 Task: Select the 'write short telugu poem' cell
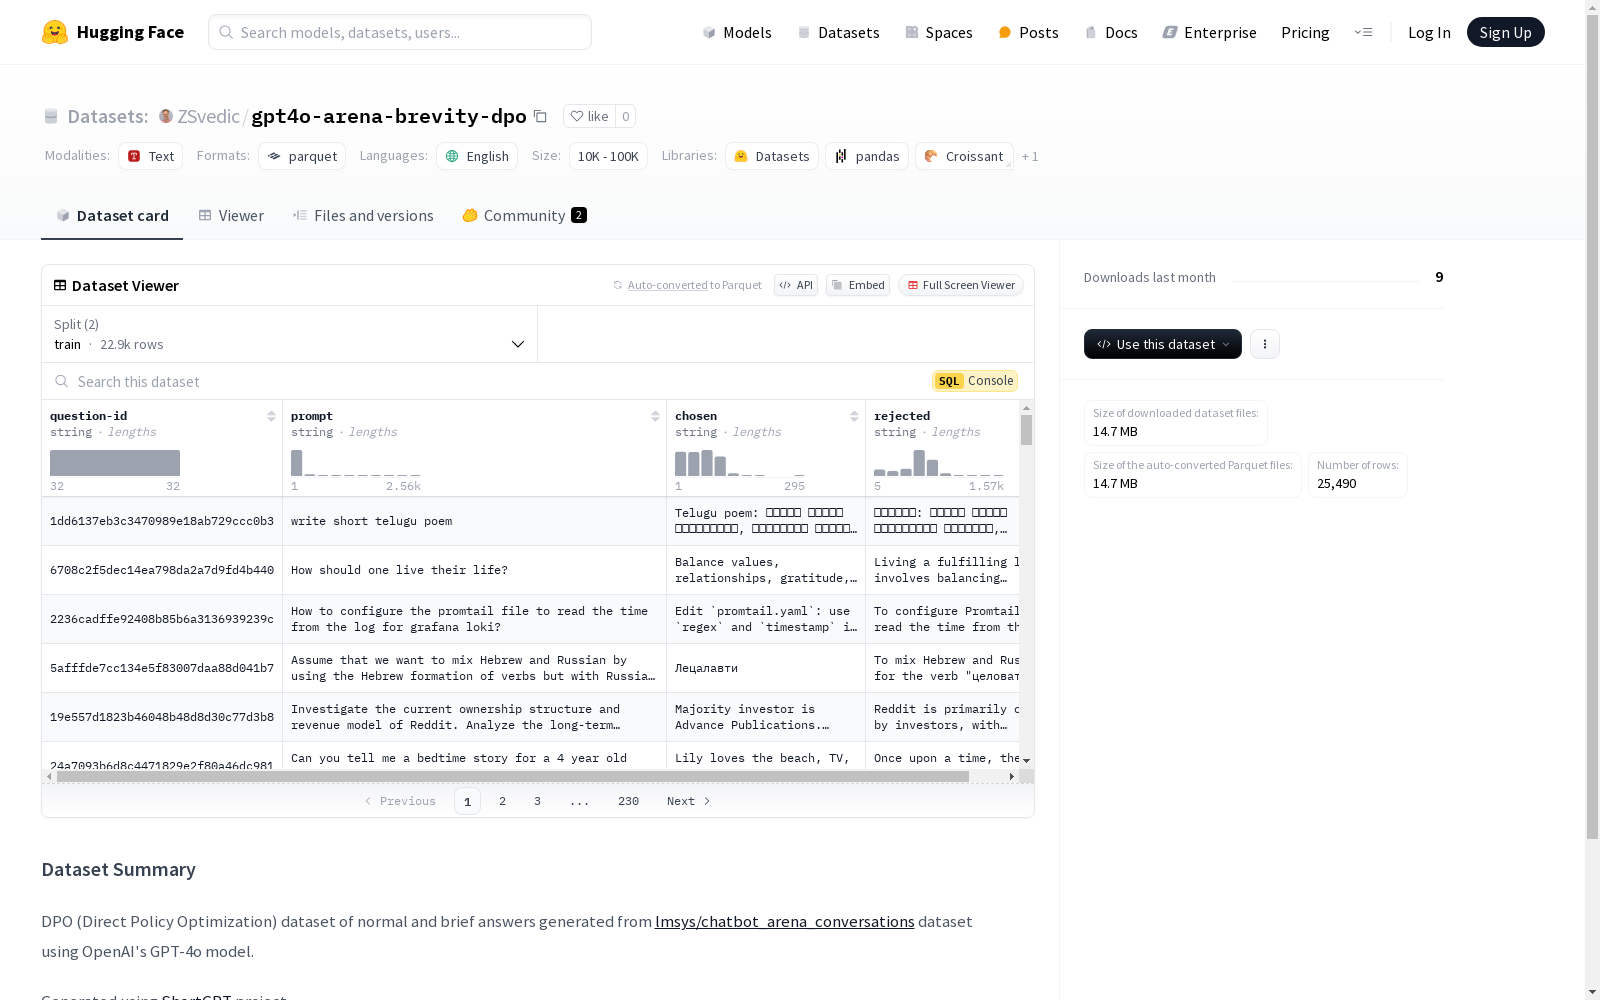(x=474, y=521)
